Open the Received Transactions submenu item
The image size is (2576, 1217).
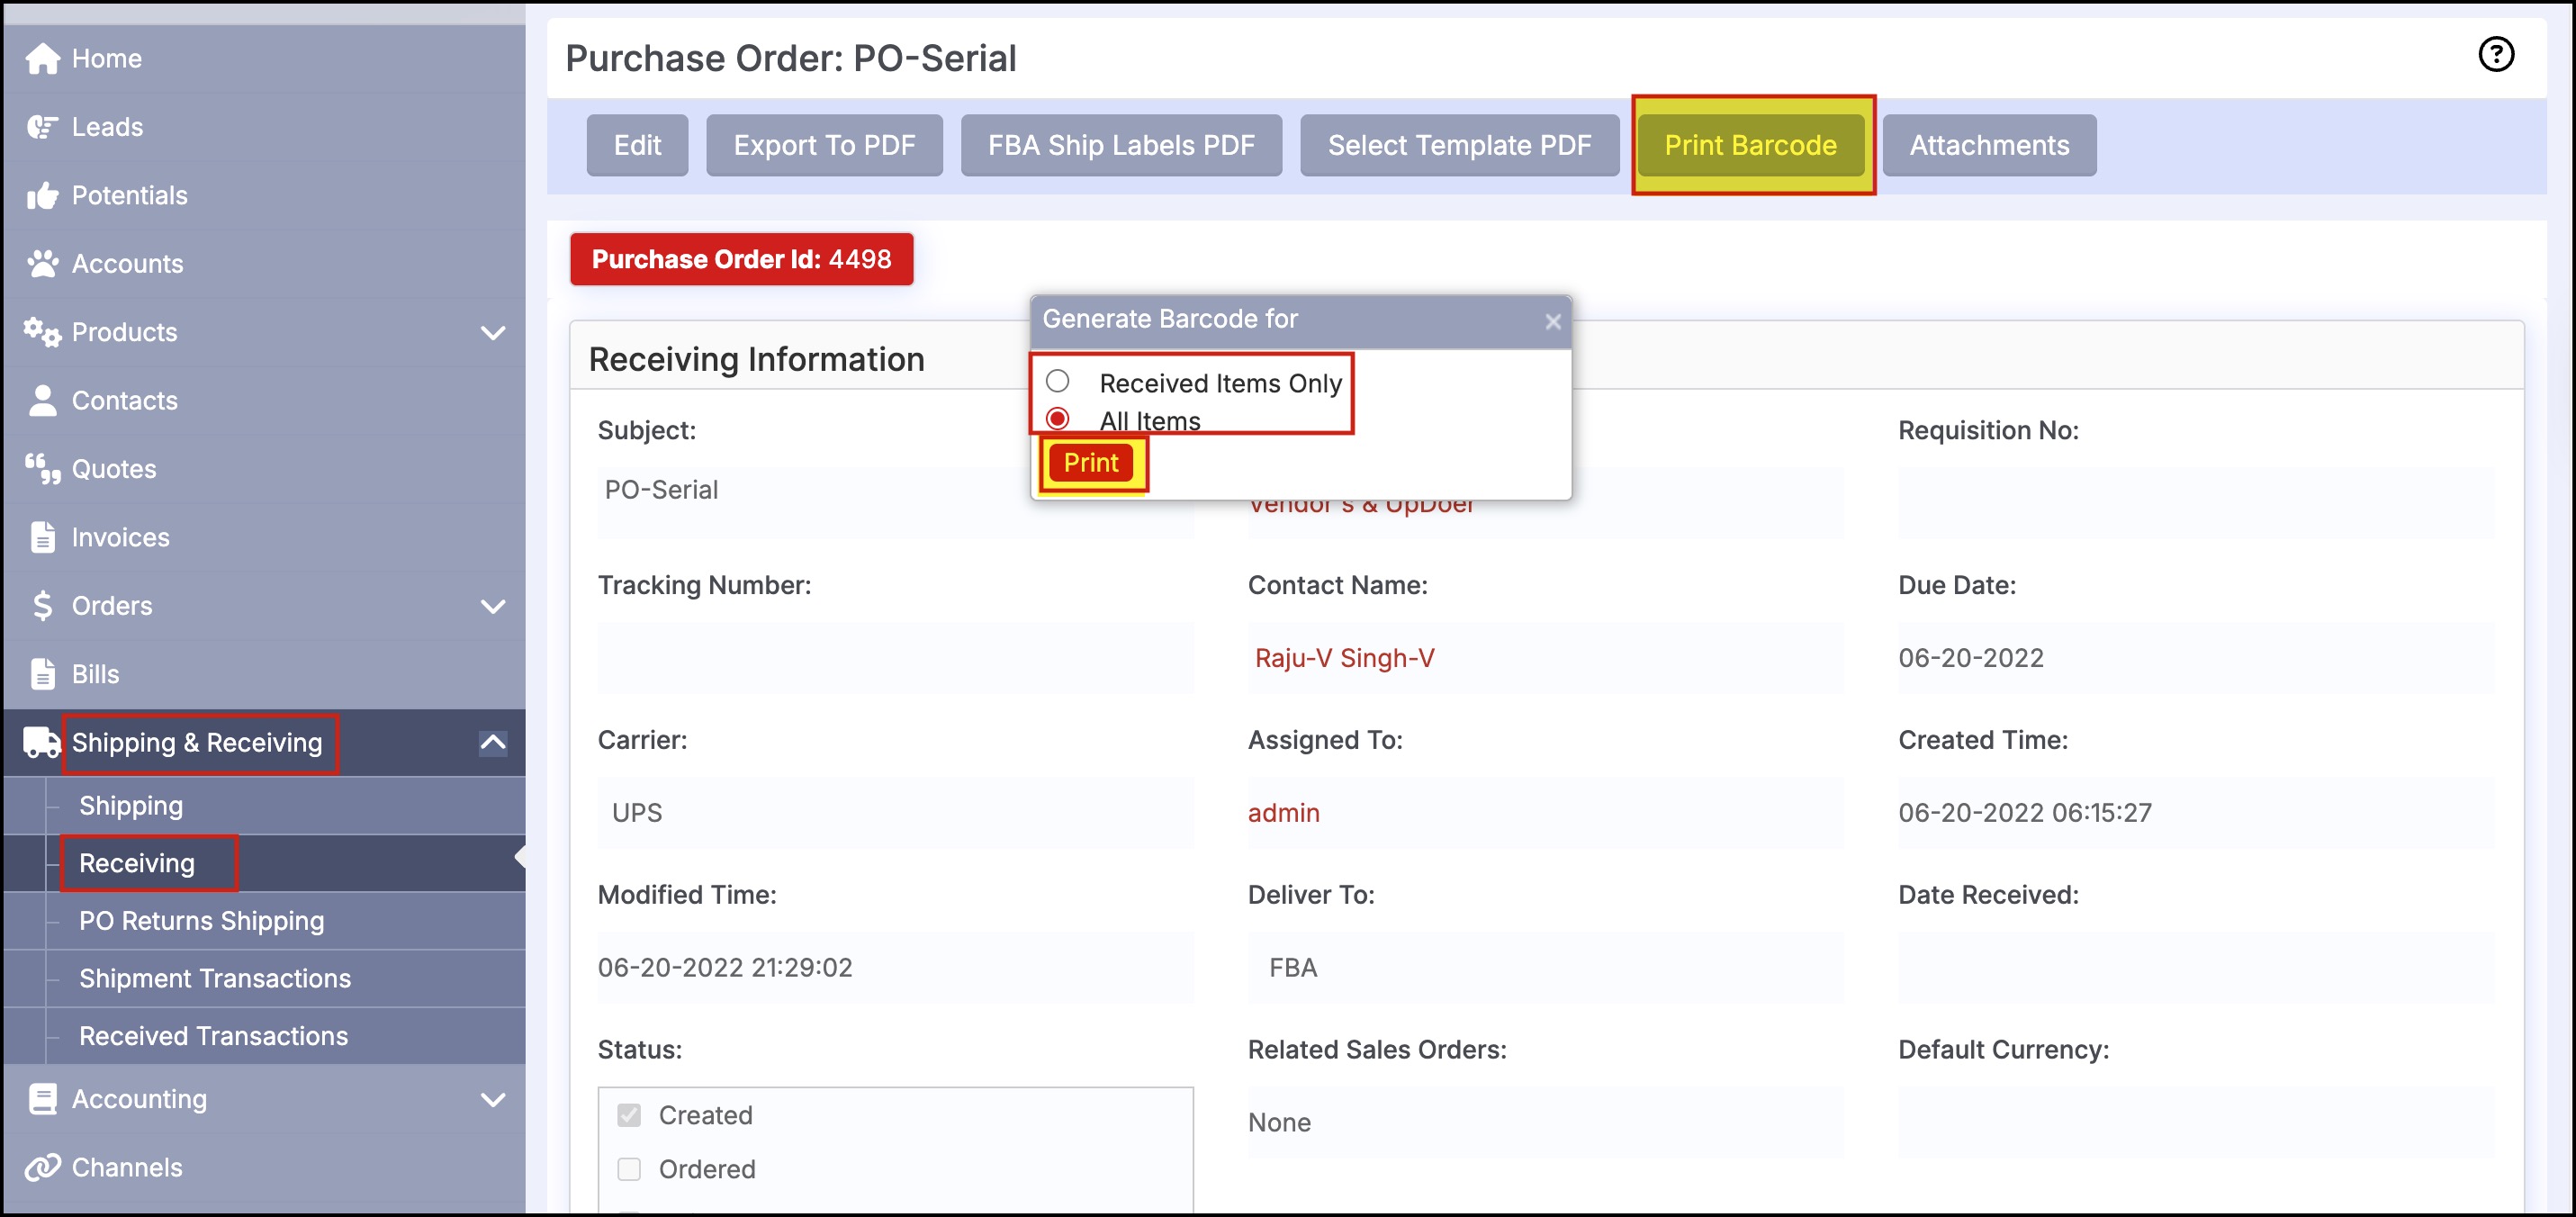pyautogui.click(x=213, y=1036)
